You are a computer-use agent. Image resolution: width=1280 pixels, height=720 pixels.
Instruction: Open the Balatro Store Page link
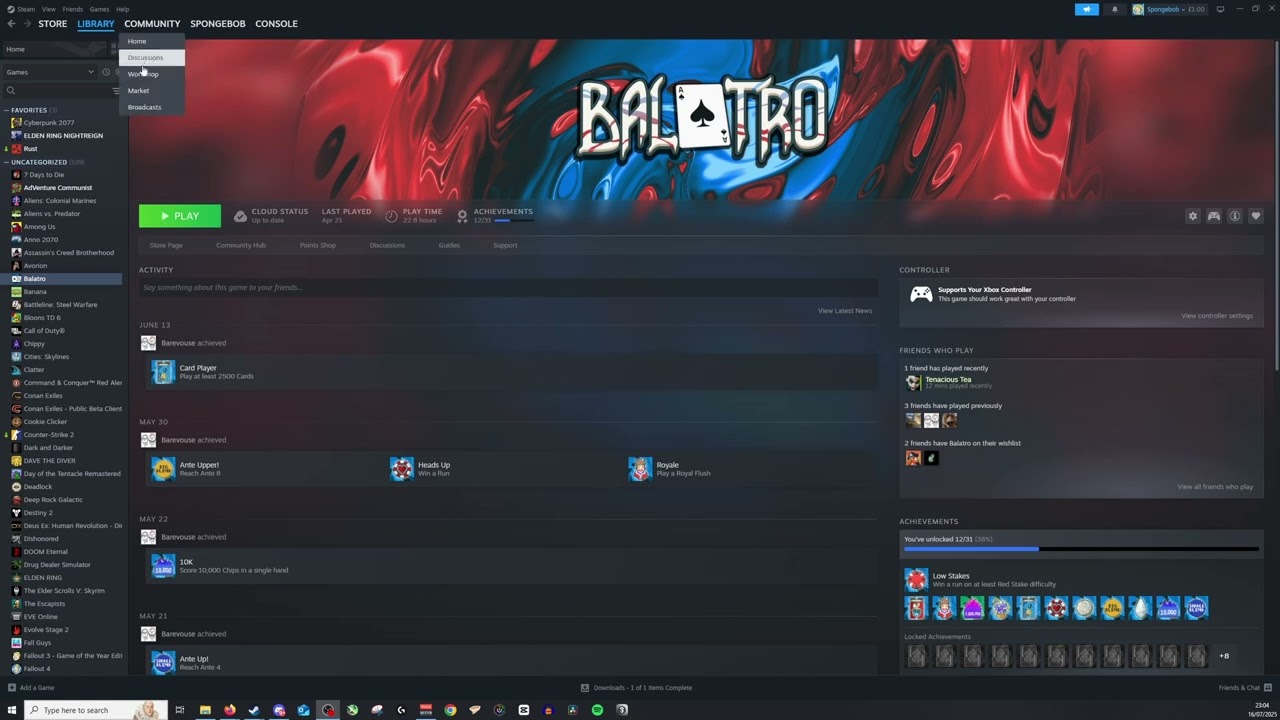pyautogui.click(x=166, y=245)
